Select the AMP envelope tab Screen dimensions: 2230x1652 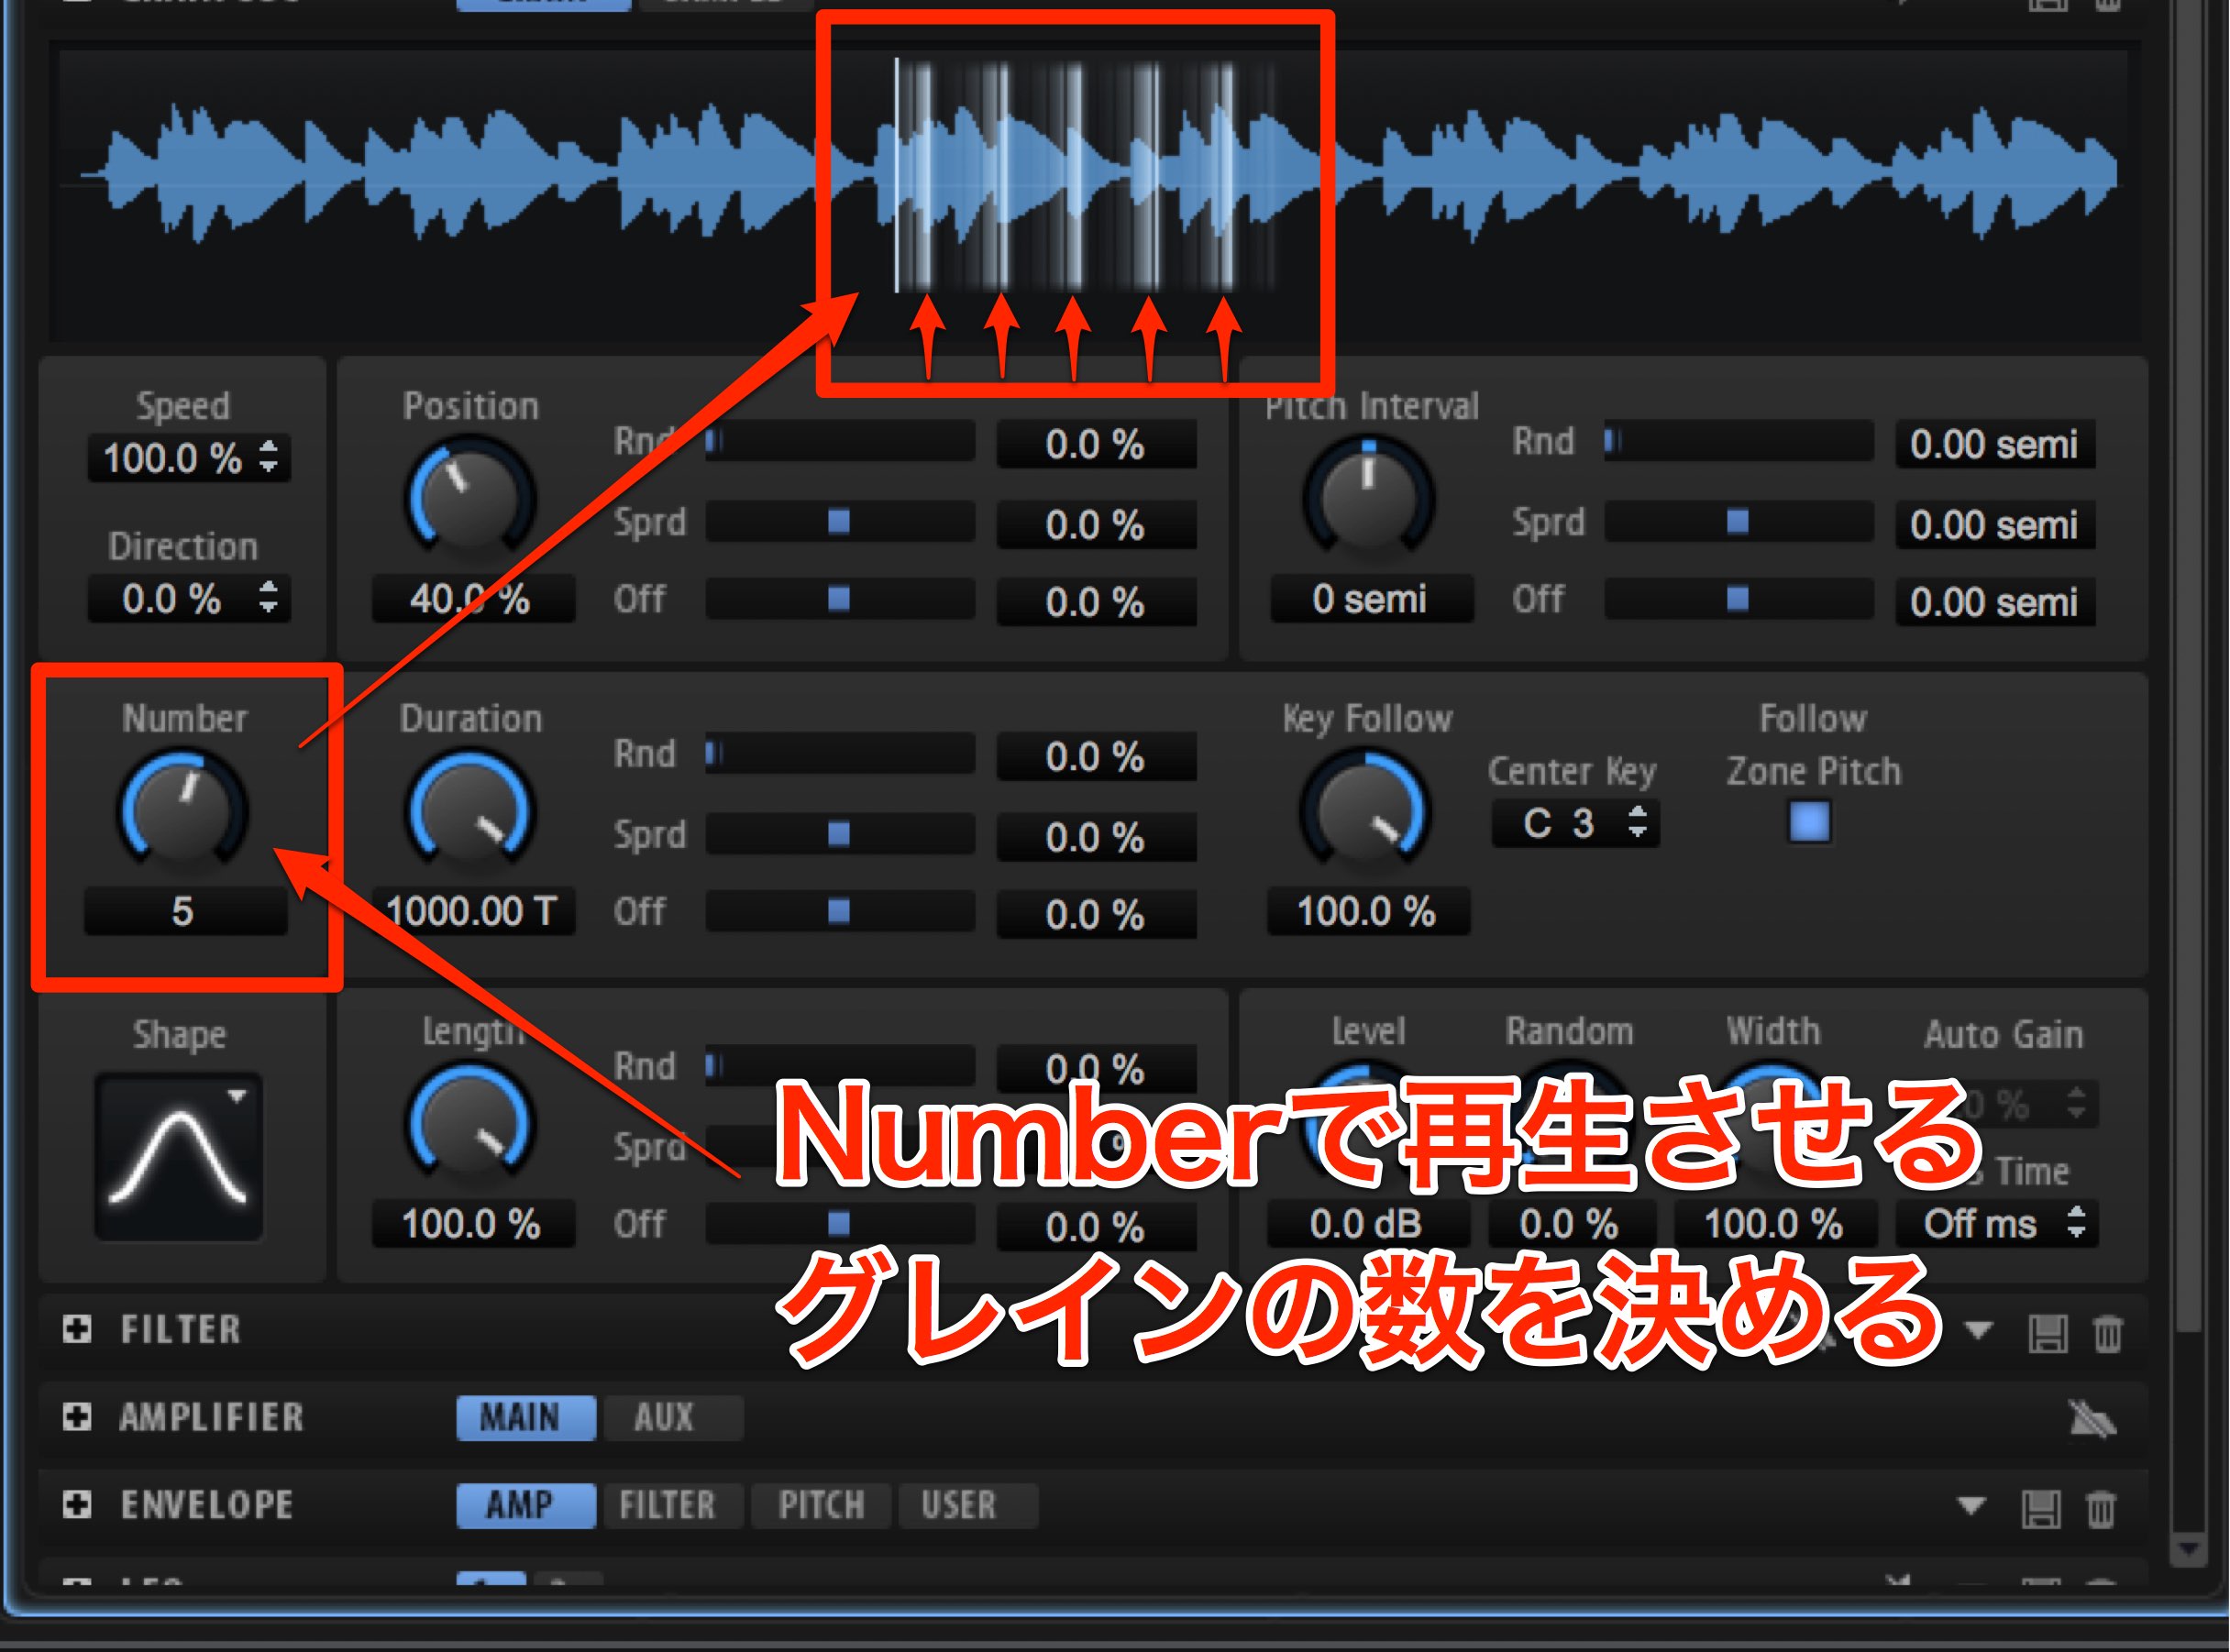point(526,1505)
